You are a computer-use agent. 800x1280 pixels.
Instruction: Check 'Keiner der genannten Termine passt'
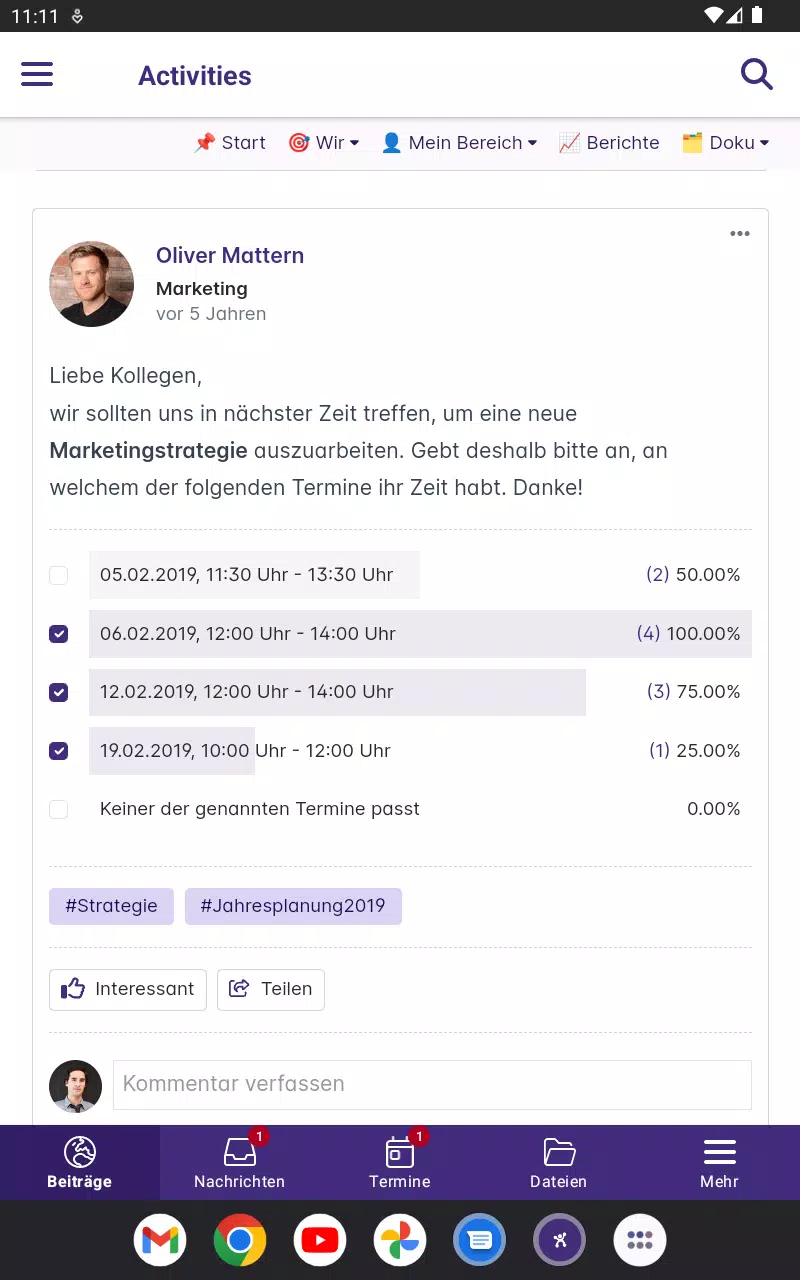pos(59,809)
